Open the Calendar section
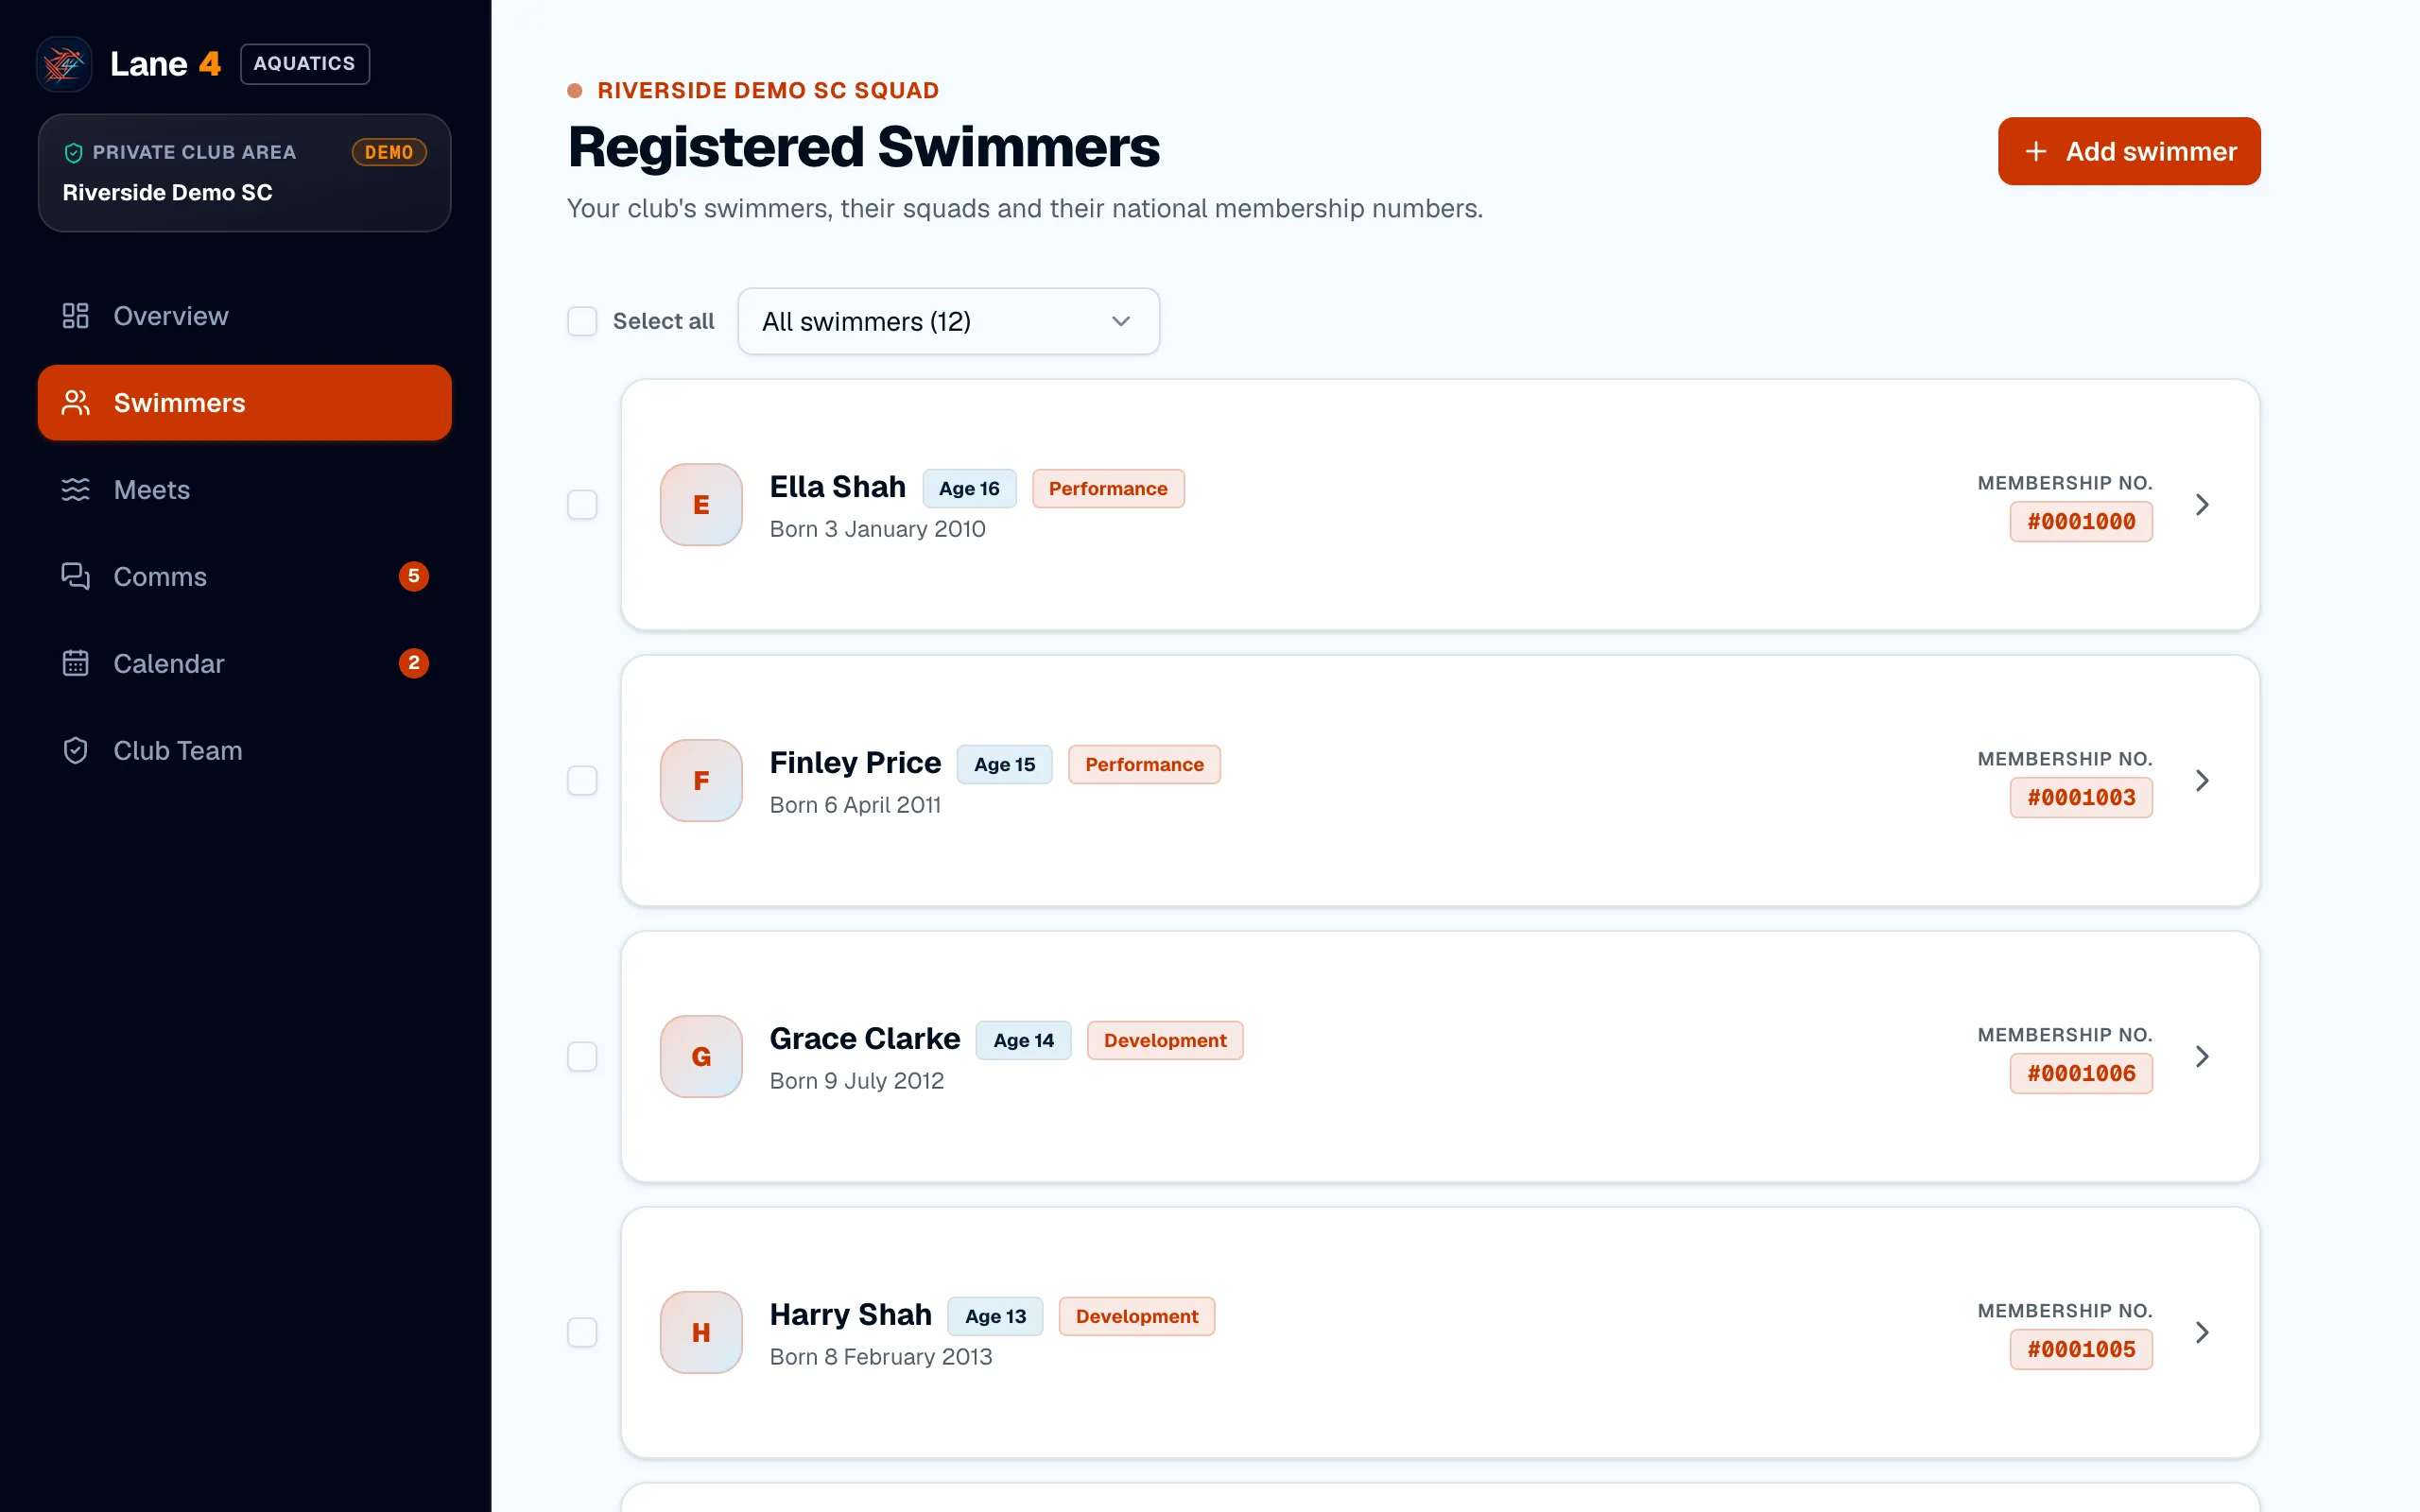 pyautogui.click(x=245, y=664)
